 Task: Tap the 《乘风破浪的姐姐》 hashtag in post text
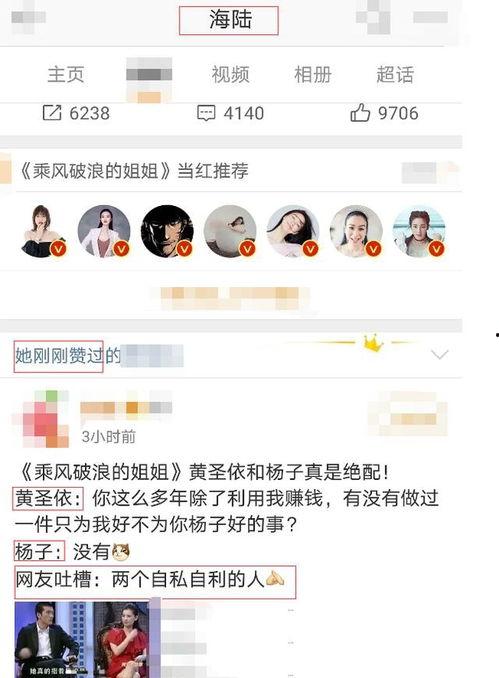click(x=100, y=472)
